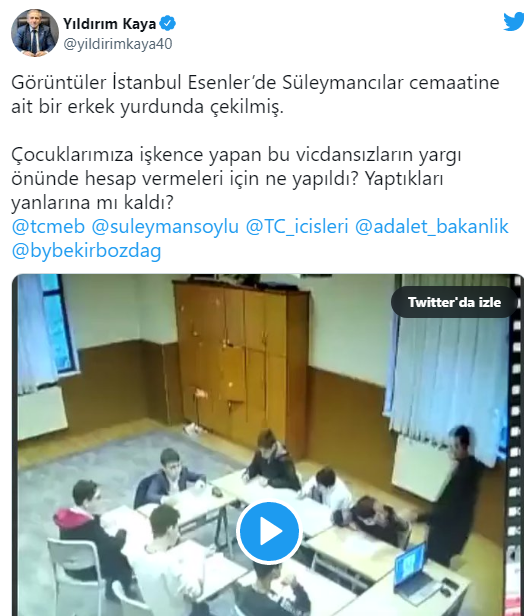Click the film strip on the video's edge

(517, 444)
